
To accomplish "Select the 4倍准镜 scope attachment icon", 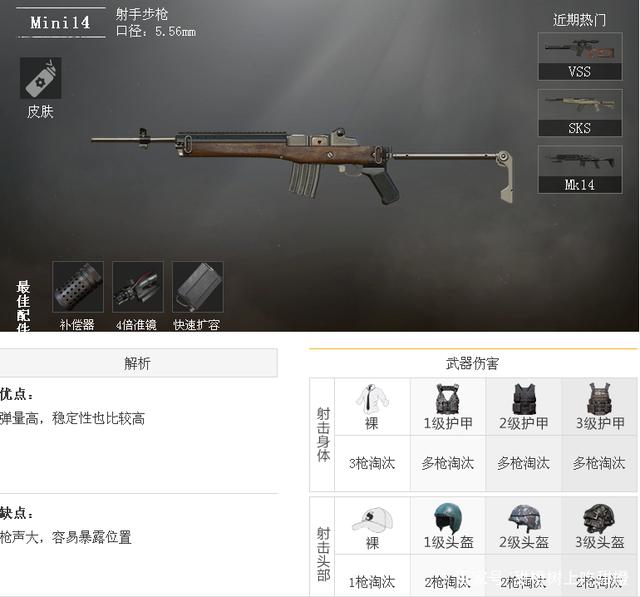I will point(138,287).
